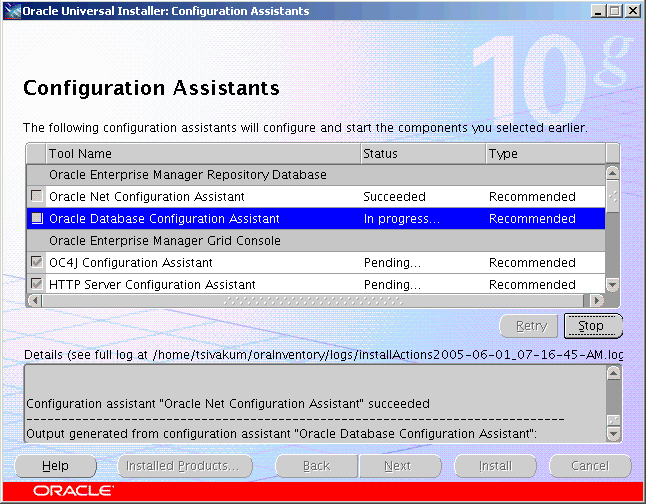Screen dimensions: 646x504
Task: Click the Back button
Action: click(316, 466)
